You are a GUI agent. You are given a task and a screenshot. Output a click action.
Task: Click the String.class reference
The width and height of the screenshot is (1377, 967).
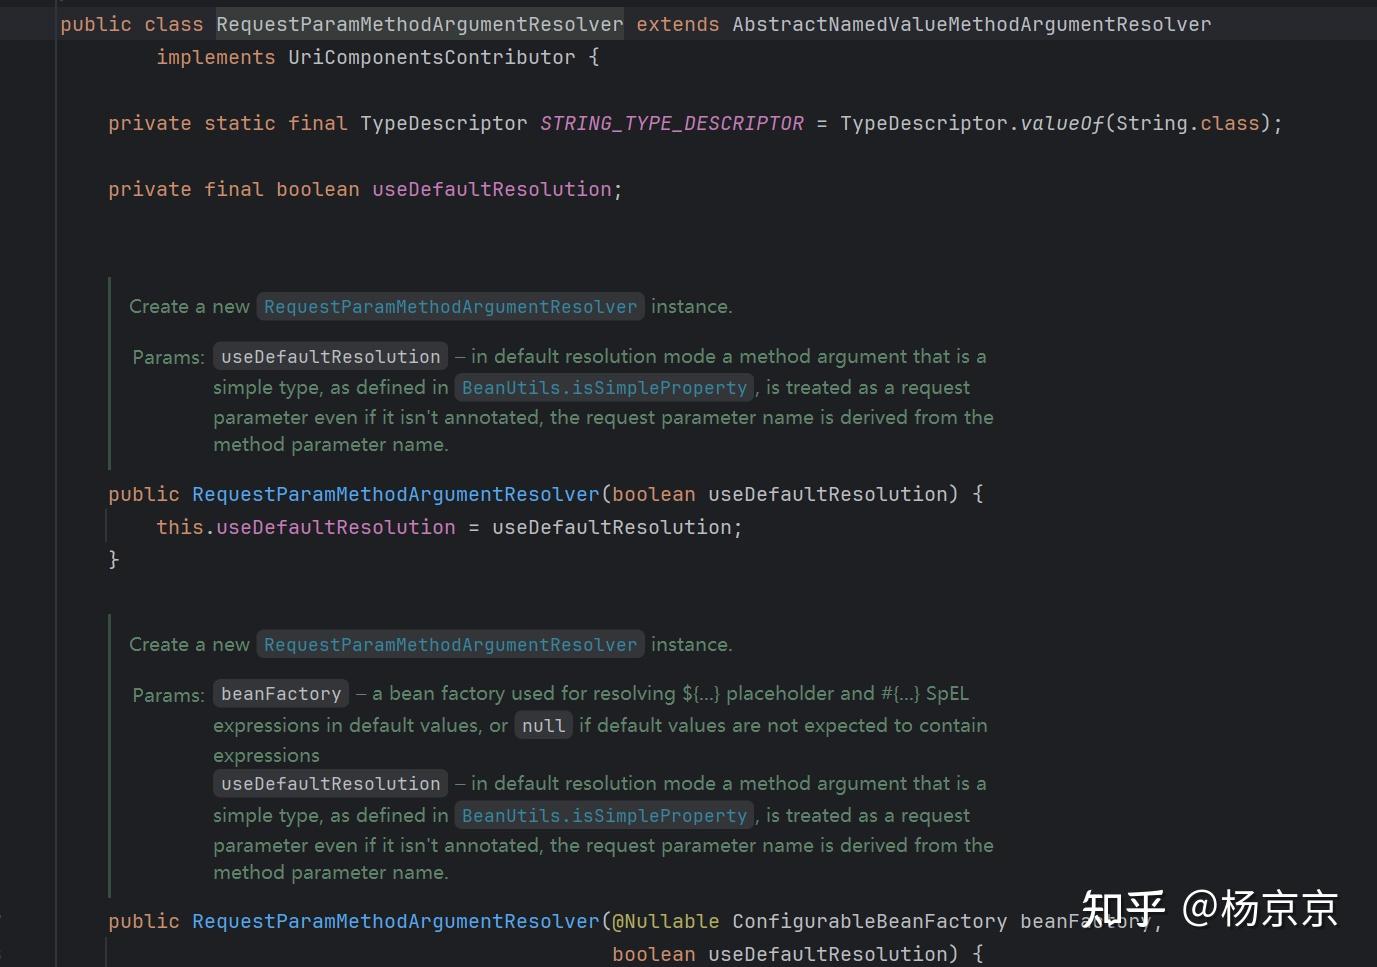(1186, 122)
